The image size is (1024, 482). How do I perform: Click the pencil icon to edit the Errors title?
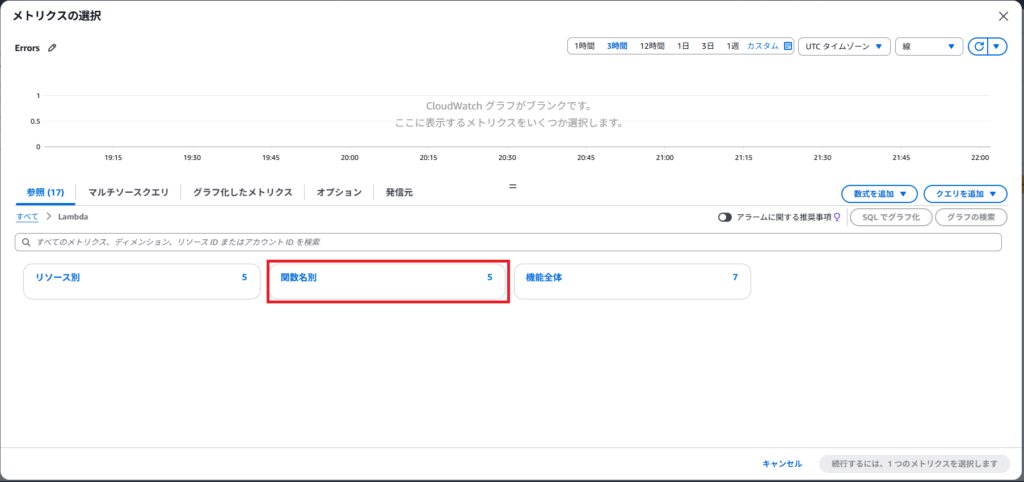[x=52, y=47]
